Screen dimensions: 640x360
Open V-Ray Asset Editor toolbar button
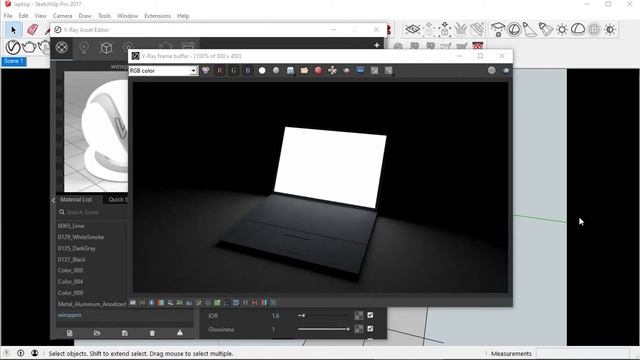(13, 47)
